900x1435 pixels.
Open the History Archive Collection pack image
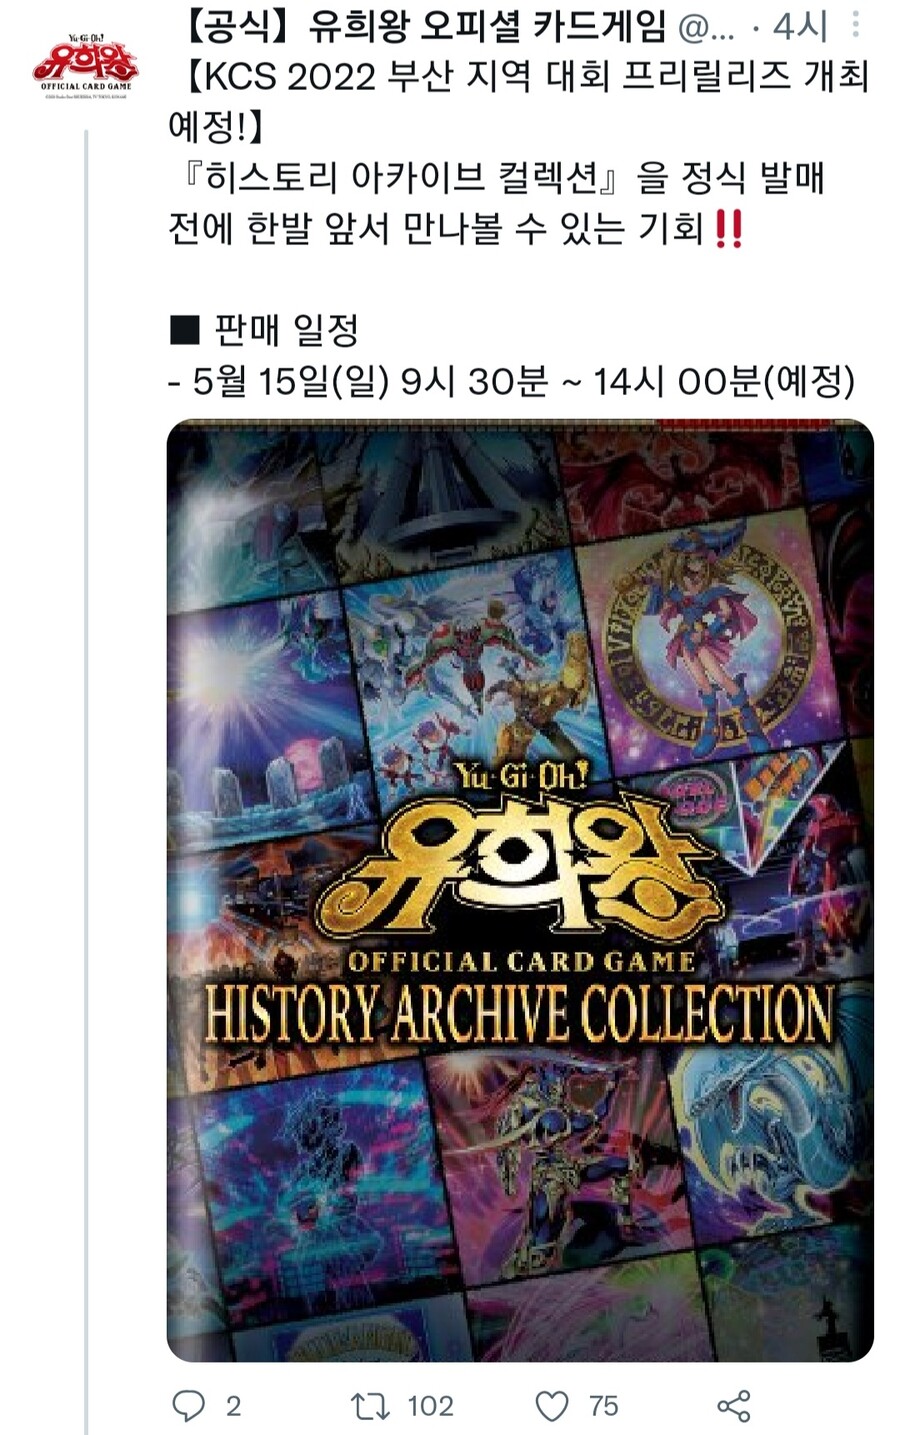point(520,890)
